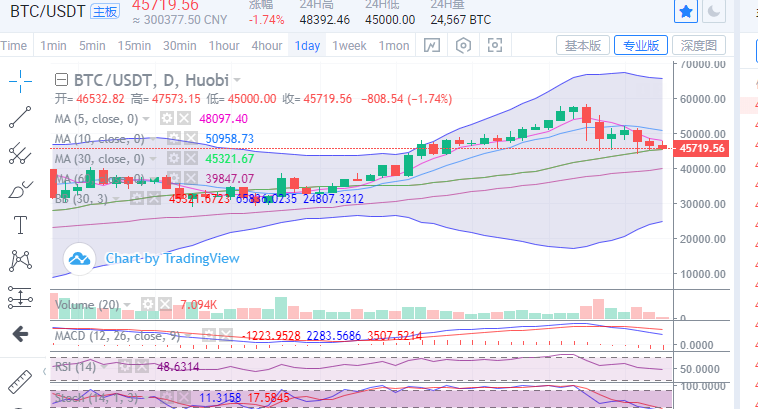Expand Volume (20) dropdown arrow
Screen dimensions: 758x409
click(128, 305)
